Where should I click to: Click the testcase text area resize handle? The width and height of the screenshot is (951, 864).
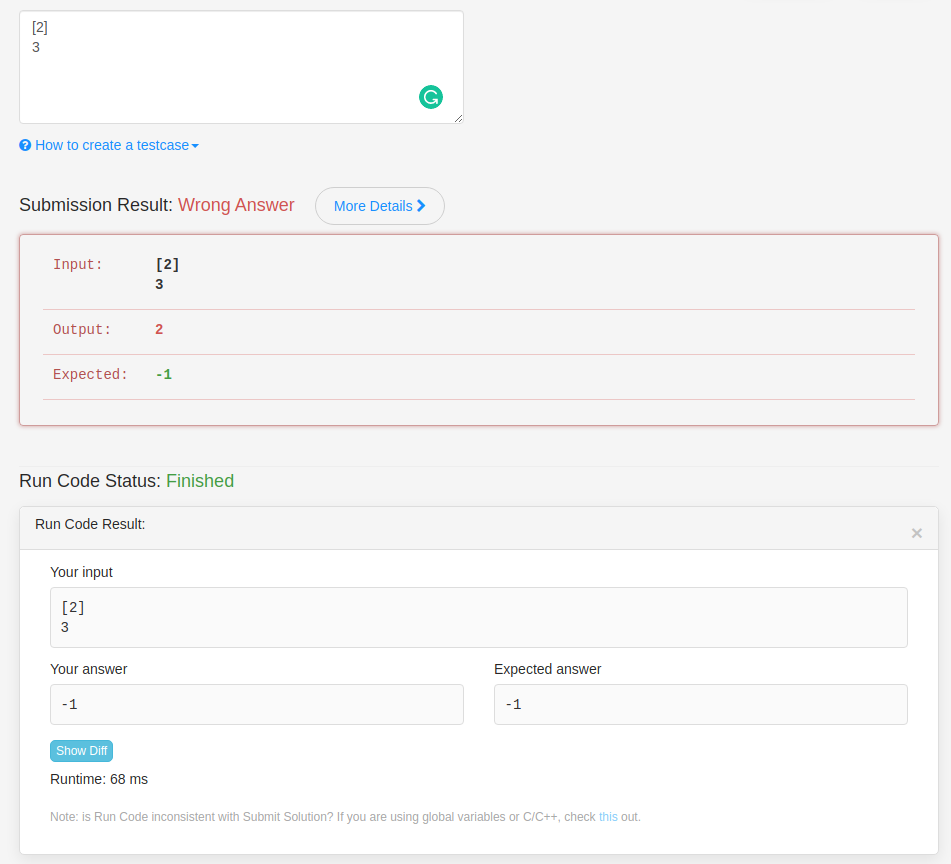click(x=459, y=119)
